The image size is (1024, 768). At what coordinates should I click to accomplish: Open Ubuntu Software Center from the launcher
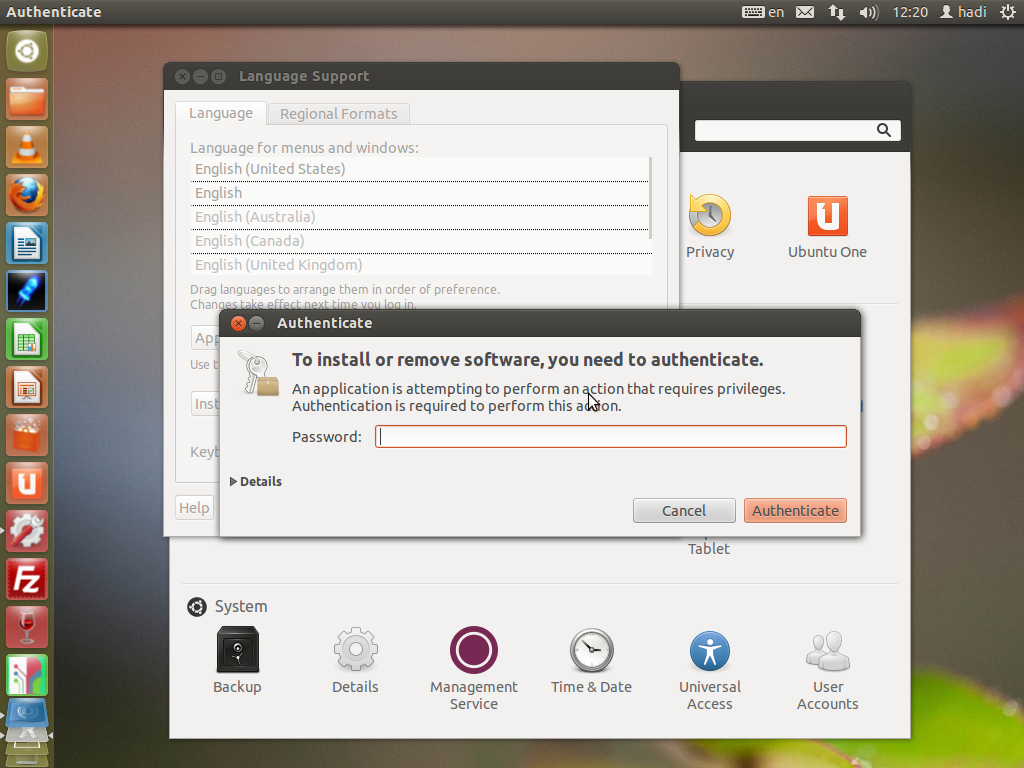[27, 436]
